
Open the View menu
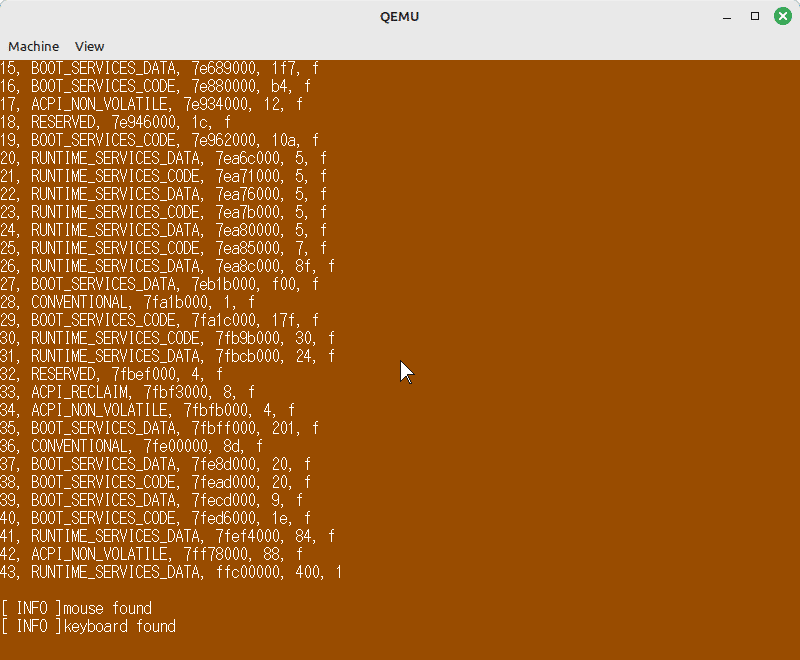click(x=90, y=46)
